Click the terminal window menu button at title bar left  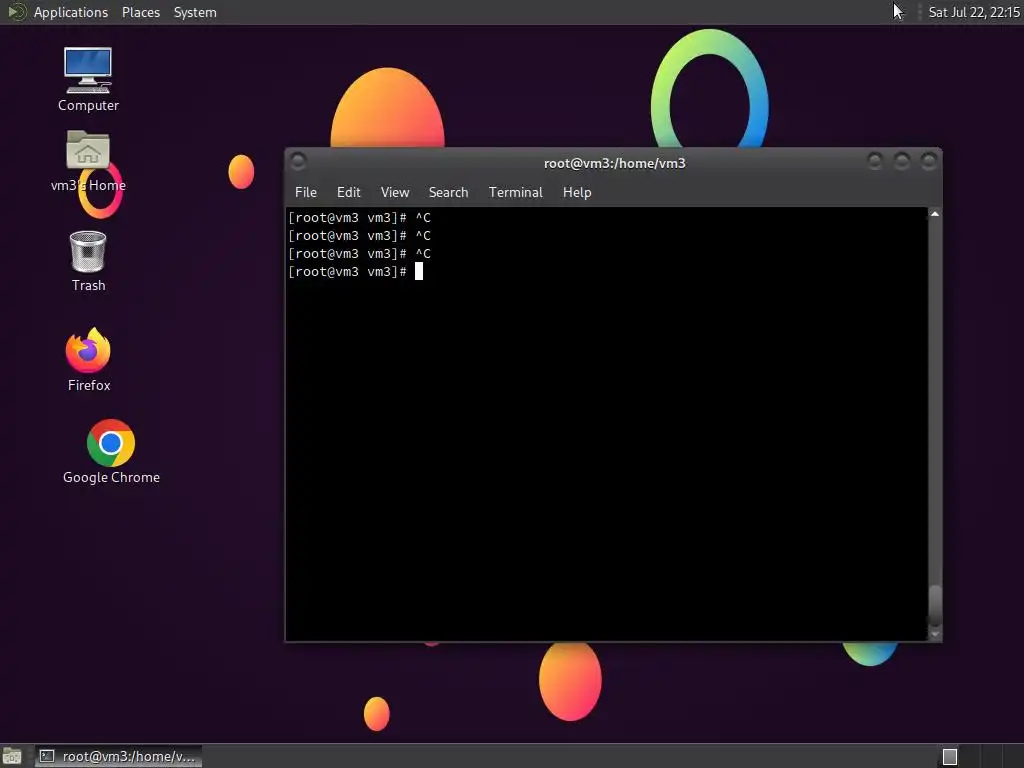click(x=298, y=161)
